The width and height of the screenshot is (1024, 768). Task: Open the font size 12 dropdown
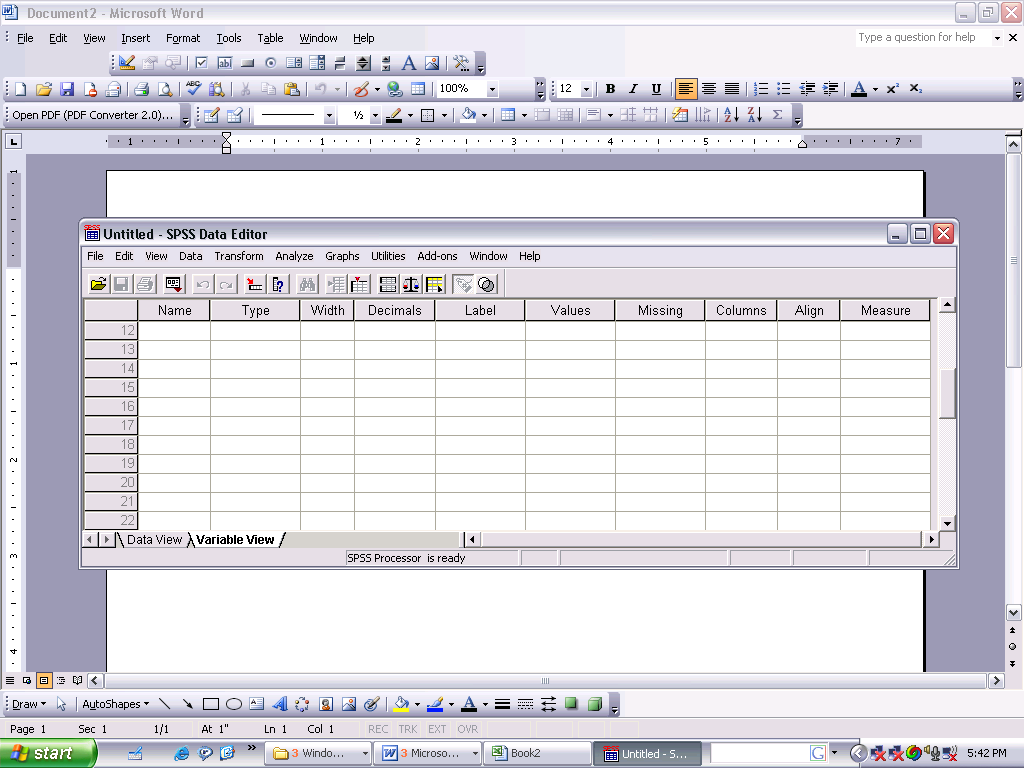(586, 89)
